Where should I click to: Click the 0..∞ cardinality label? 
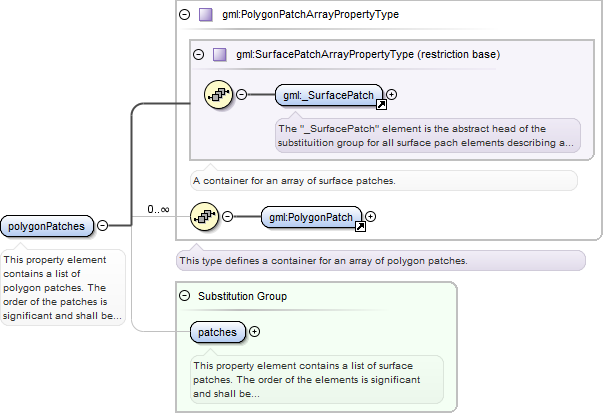pyautogui.click(x=158, y=210)
